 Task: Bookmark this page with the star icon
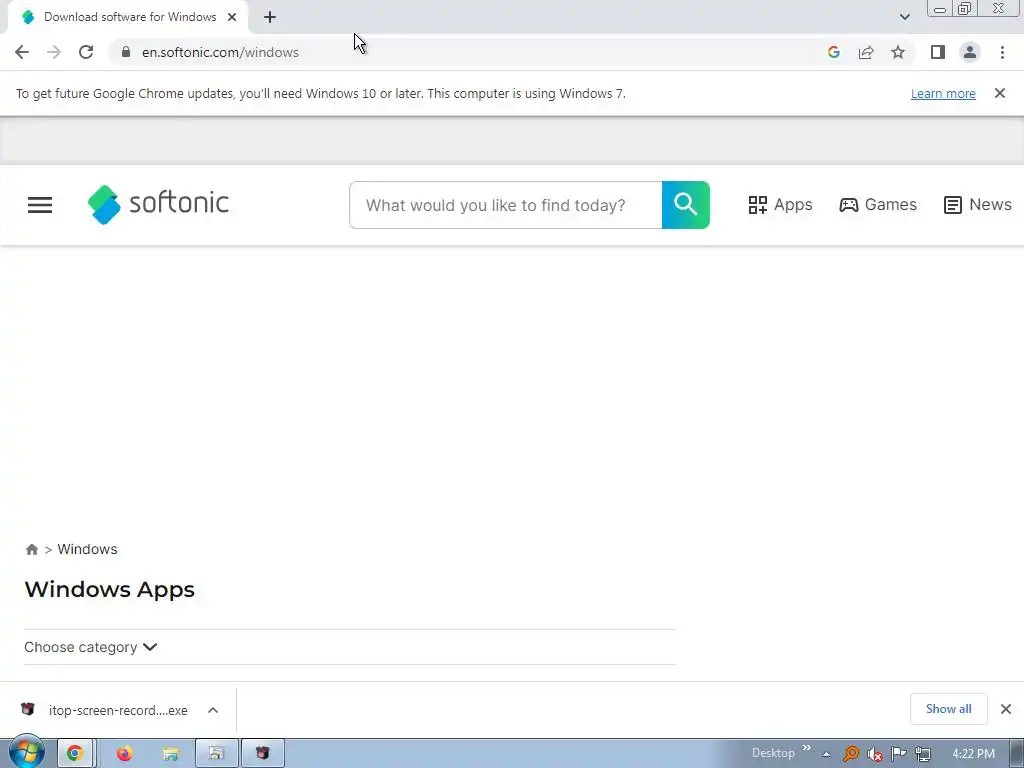click(x=898, y=52)
